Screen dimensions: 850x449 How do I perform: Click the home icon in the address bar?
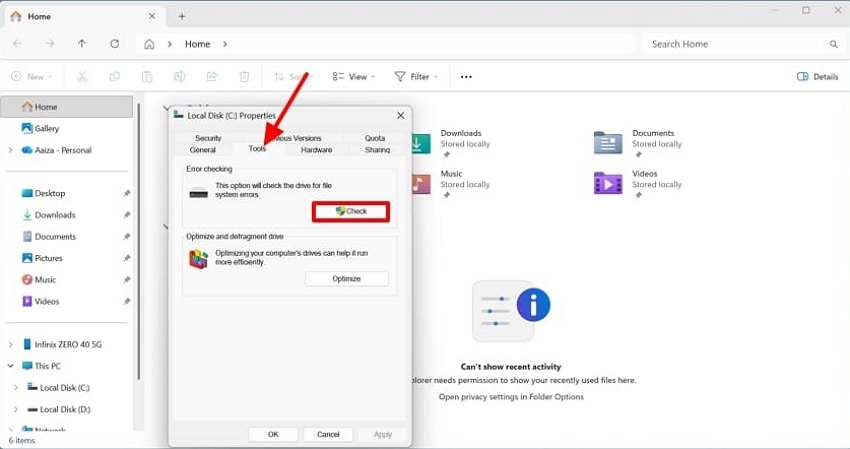tap(149, 44)
